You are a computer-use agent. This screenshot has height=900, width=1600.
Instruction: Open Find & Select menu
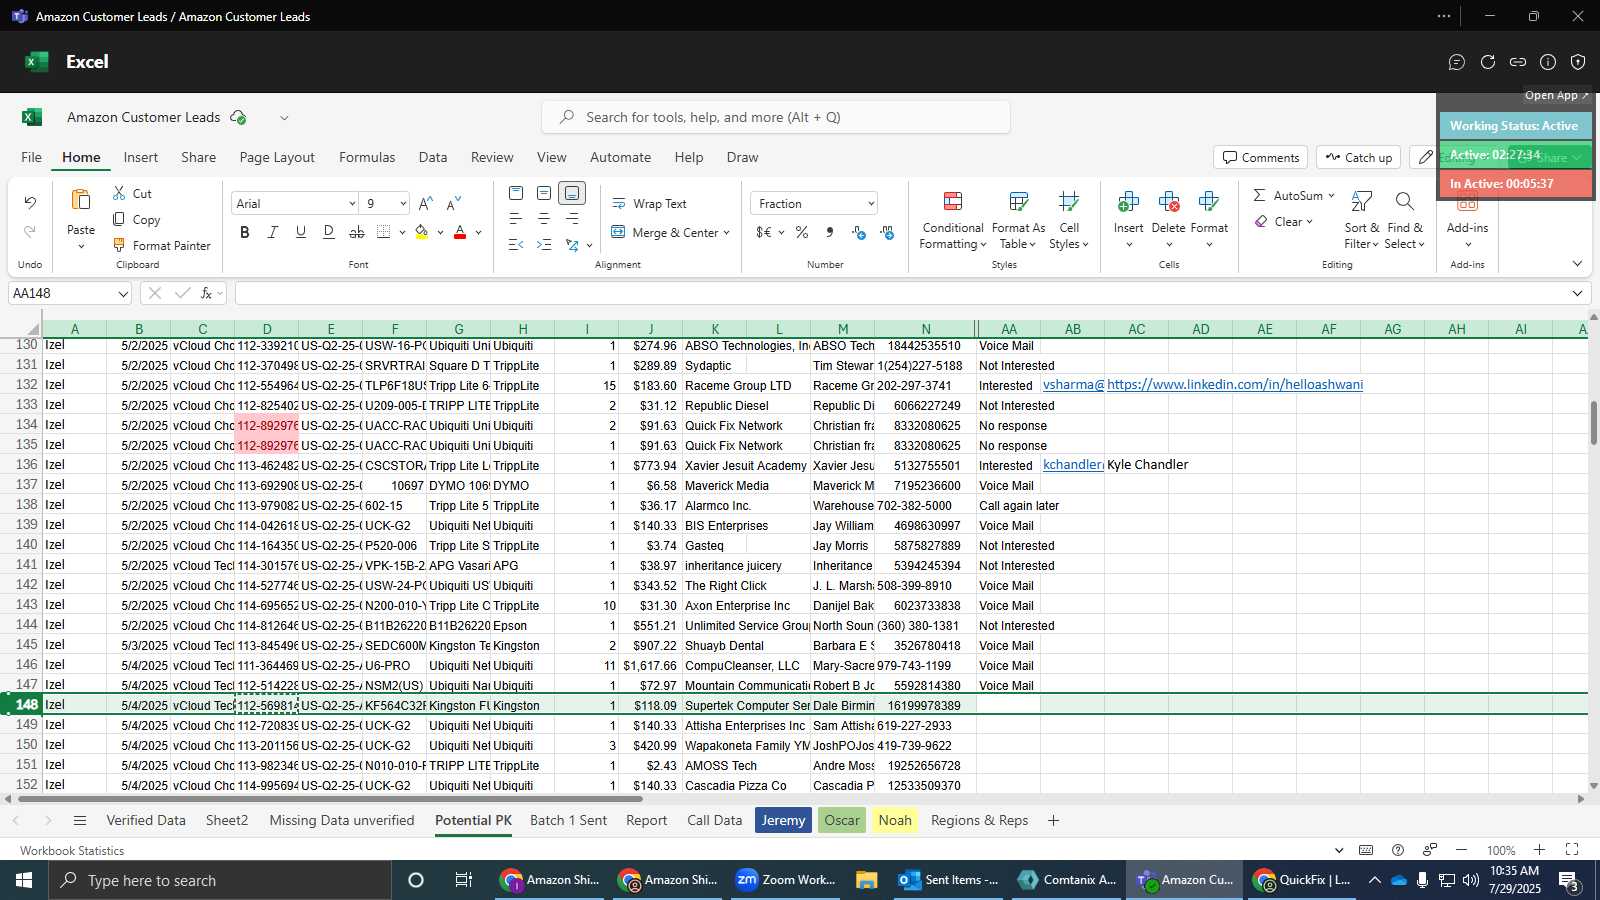[1404, 220]
